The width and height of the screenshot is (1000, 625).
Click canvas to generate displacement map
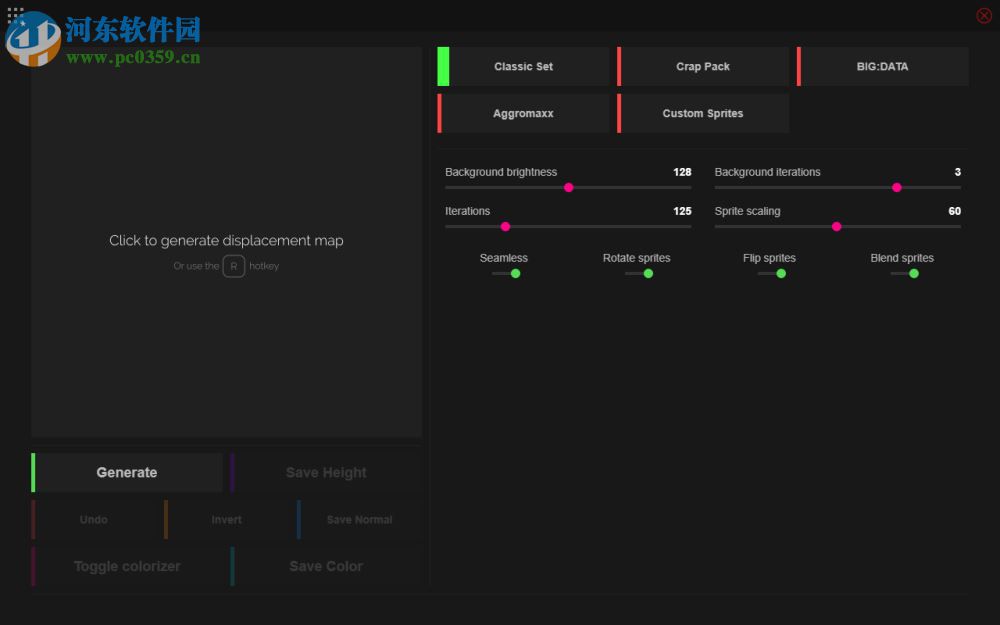(x=226, y=240)
